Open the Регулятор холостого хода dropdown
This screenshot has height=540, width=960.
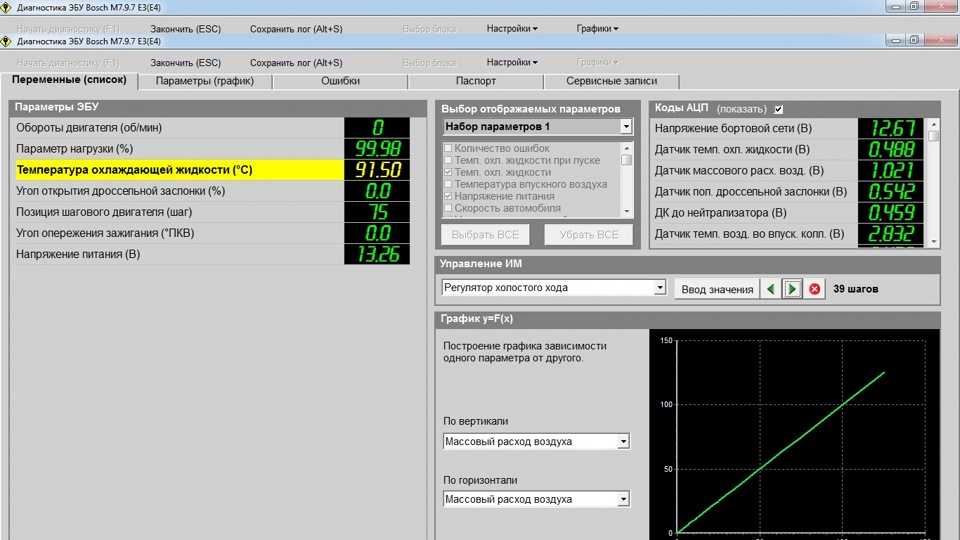point(659,288)
